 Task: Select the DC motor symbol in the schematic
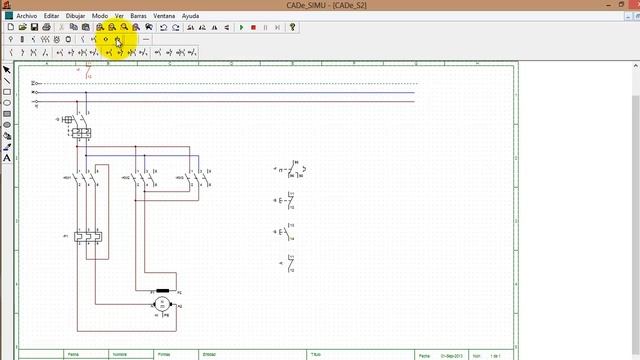pyautogui.click(x=162, y=304)
